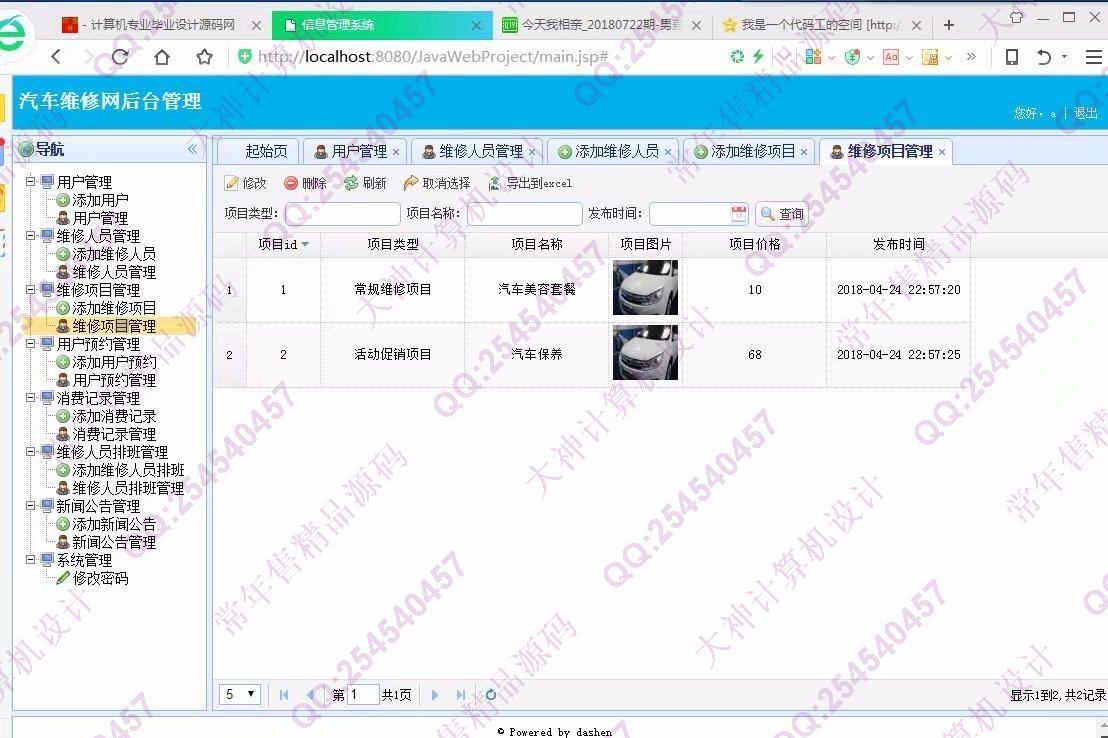Select the 活动促销项目 table cell

393,354
